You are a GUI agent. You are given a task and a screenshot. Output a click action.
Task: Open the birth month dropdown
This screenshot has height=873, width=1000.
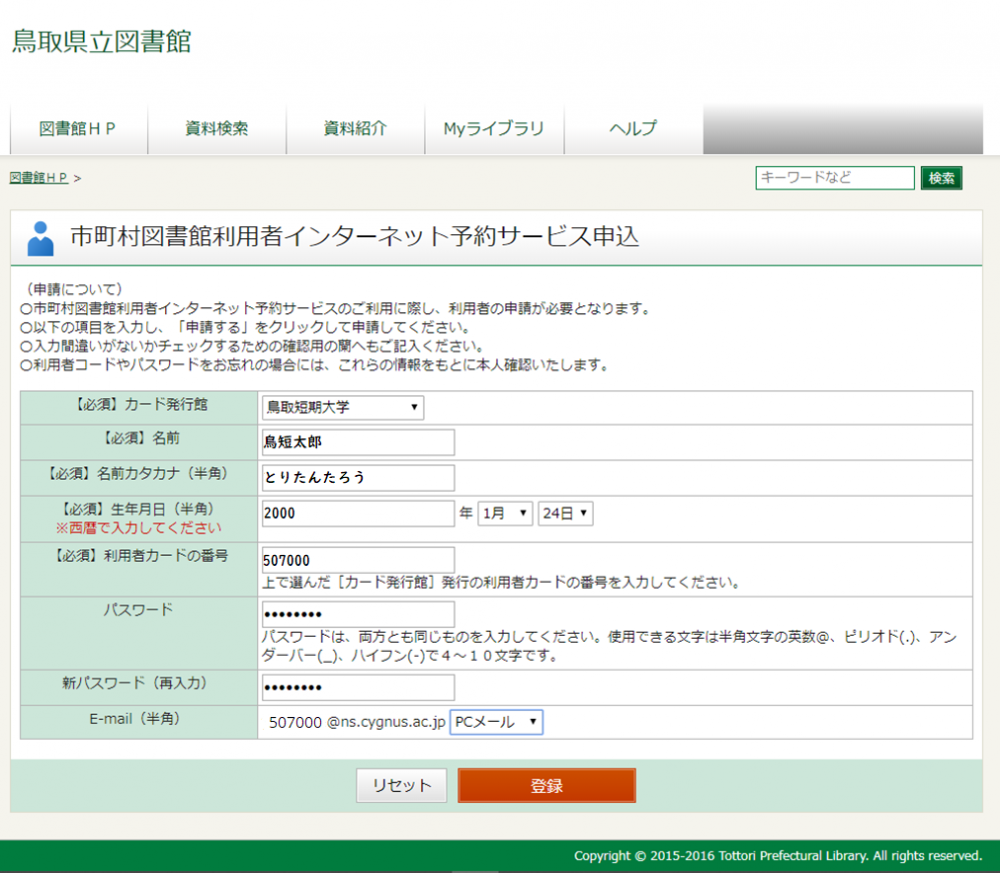click(x=505, y=514)
